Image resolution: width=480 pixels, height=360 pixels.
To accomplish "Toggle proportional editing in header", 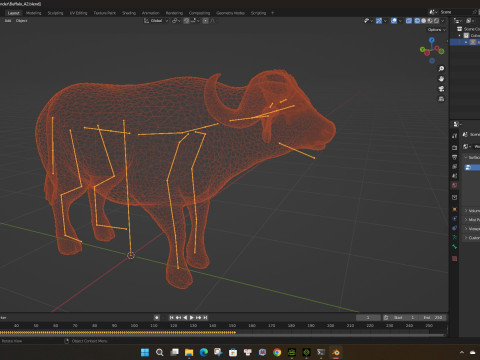I will 206,21.
